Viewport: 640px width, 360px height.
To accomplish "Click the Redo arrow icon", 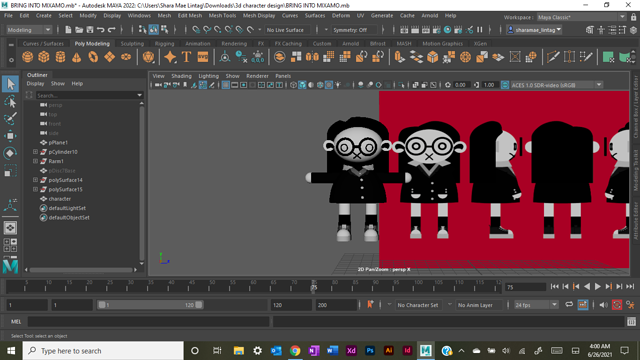I will 111,30.
